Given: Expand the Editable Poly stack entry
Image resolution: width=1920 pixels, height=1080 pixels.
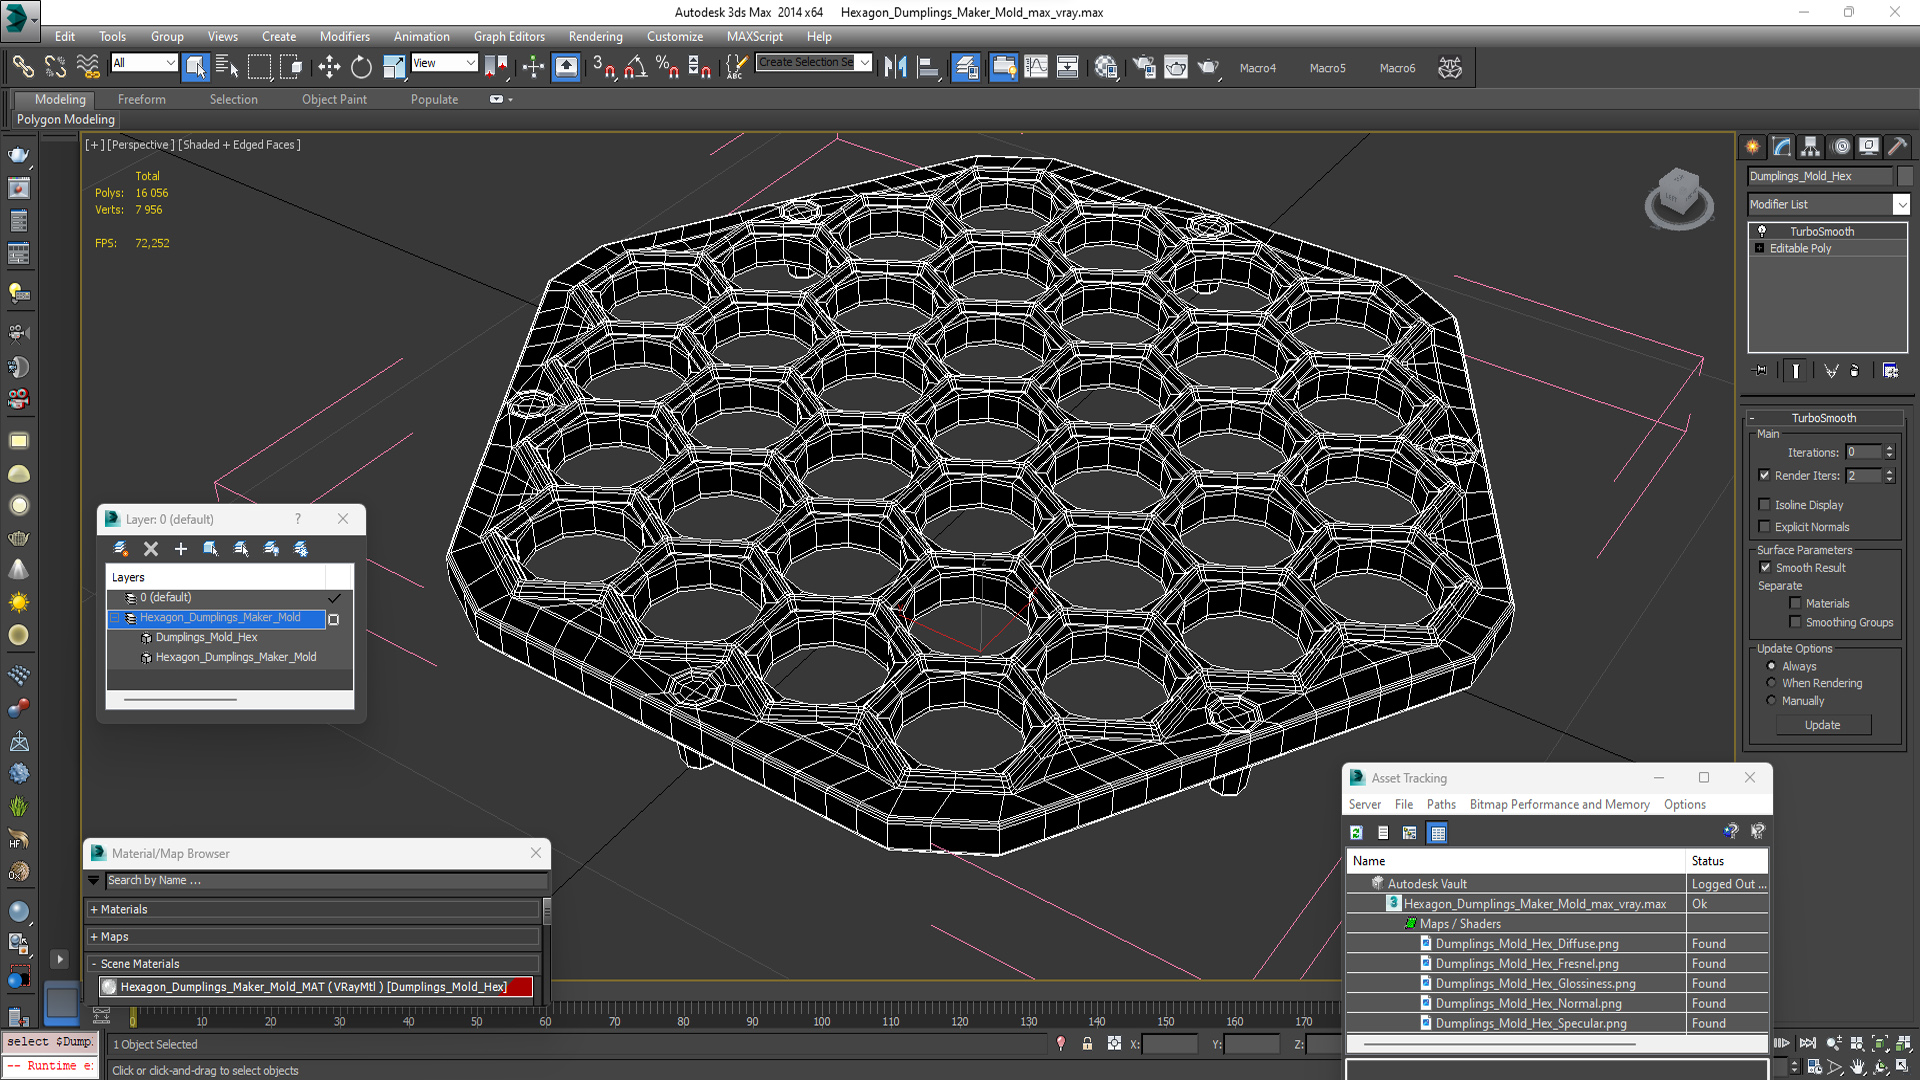Looking at the screenshot, I should coord(1759,248).
